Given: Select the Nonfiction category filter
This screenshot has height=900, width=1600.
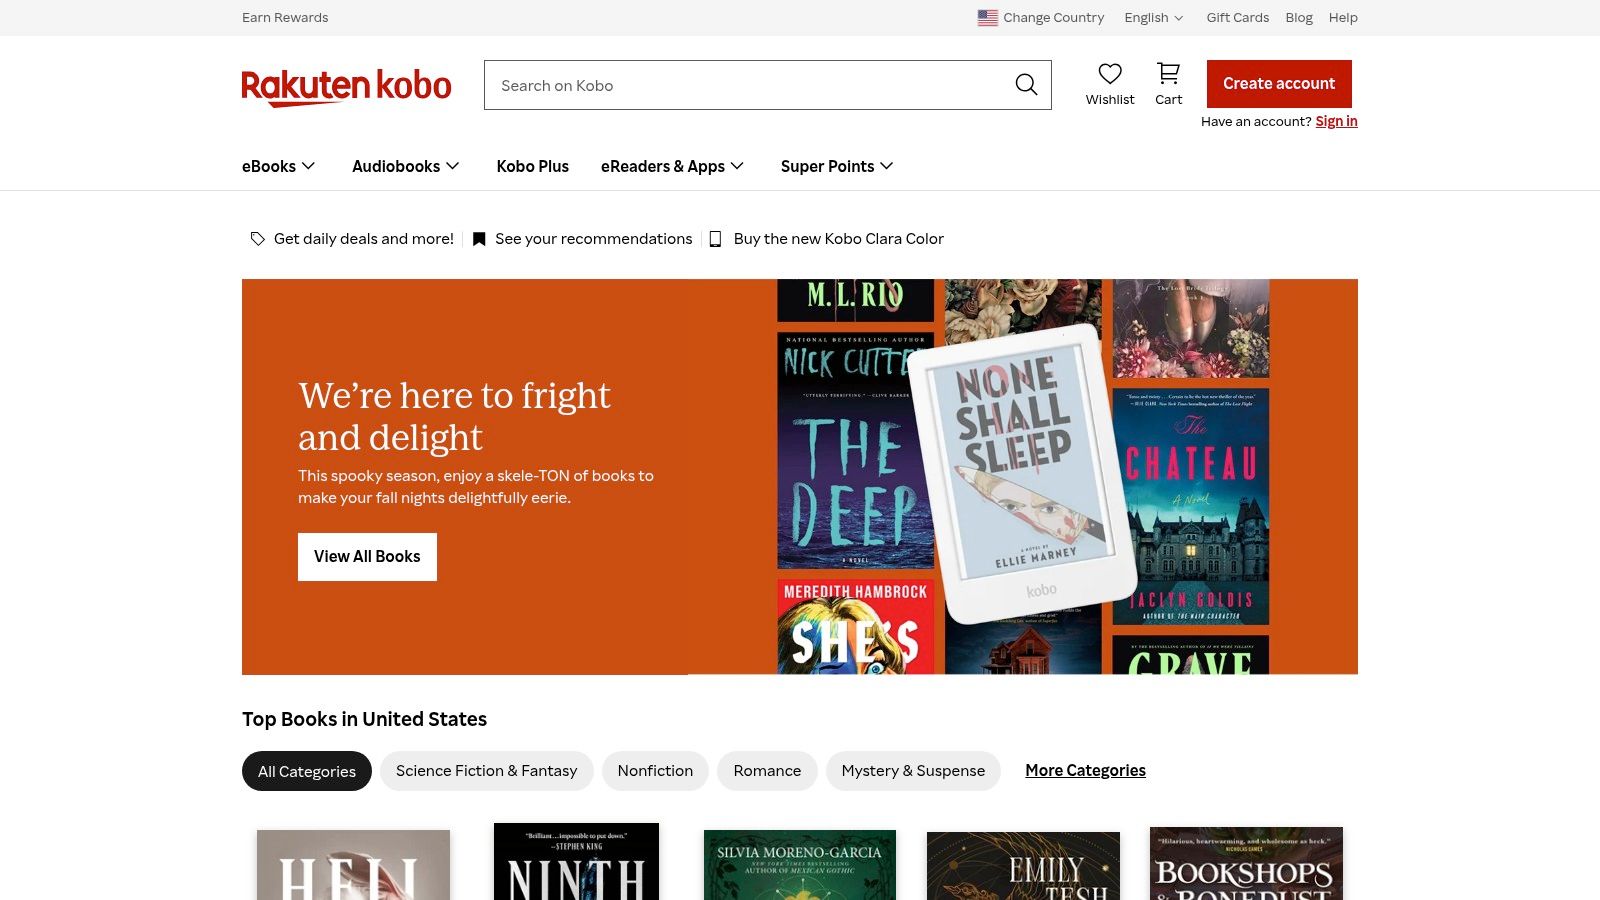Looking at the screenshot, I should tap(655, 771).
